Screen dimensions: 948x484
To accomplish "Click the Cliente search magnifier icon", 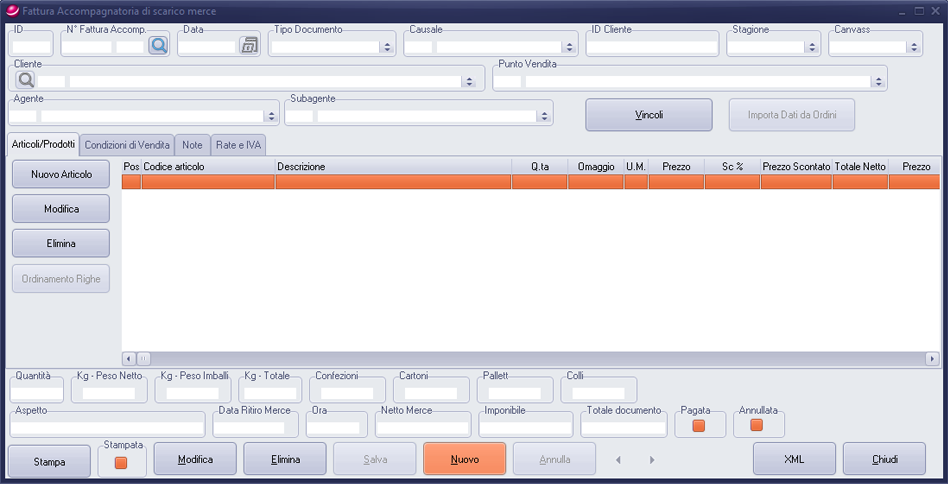I will [x=25, y=80].
